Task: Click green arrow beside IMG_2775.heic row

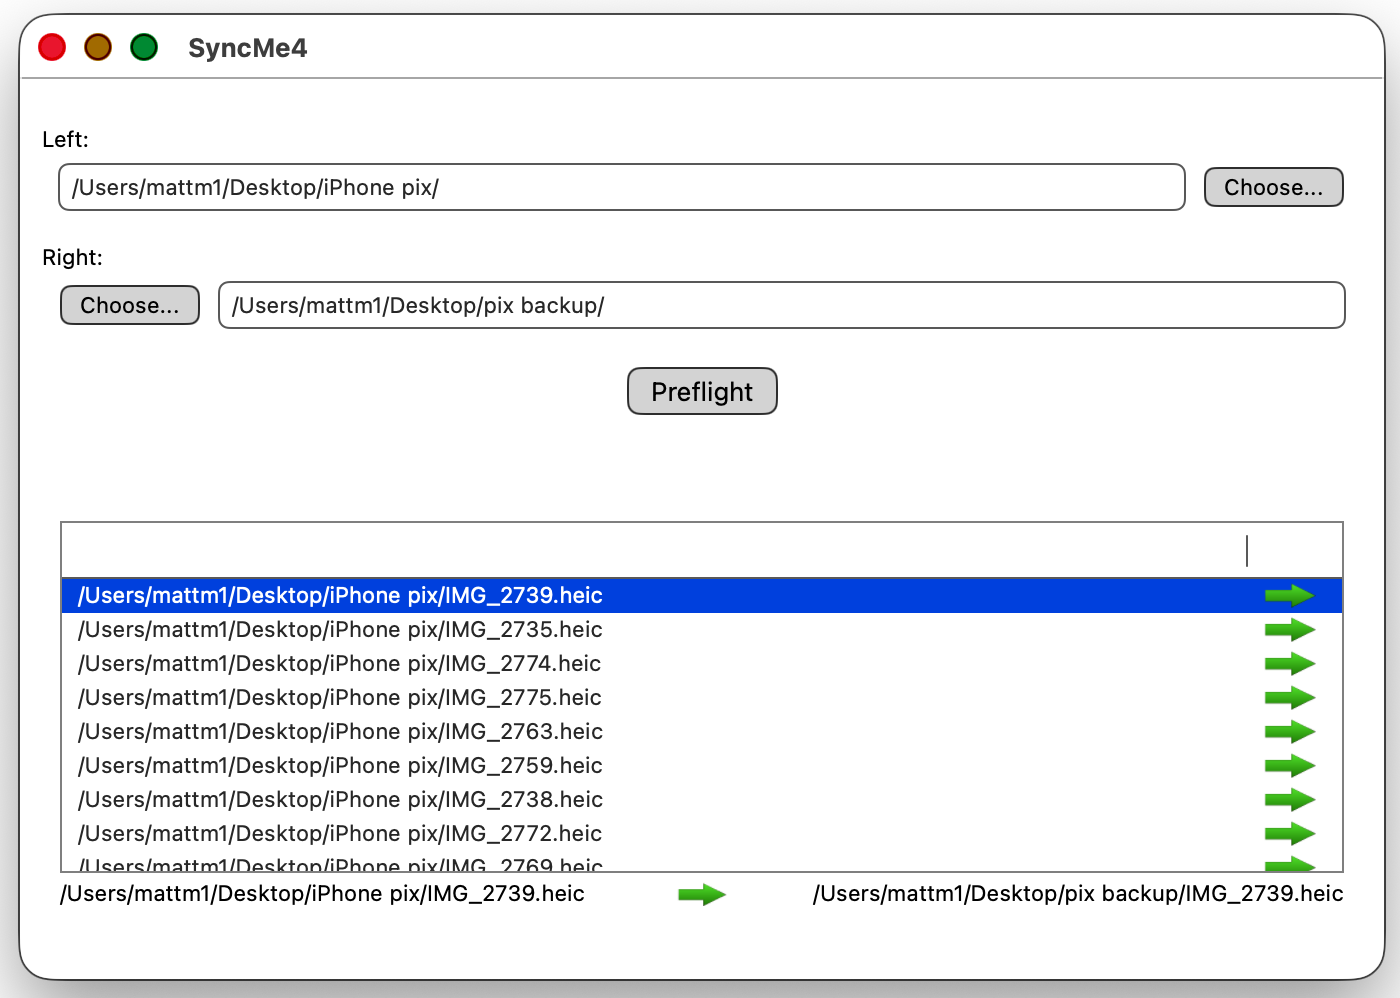Action: click(x=1289, y=698)
